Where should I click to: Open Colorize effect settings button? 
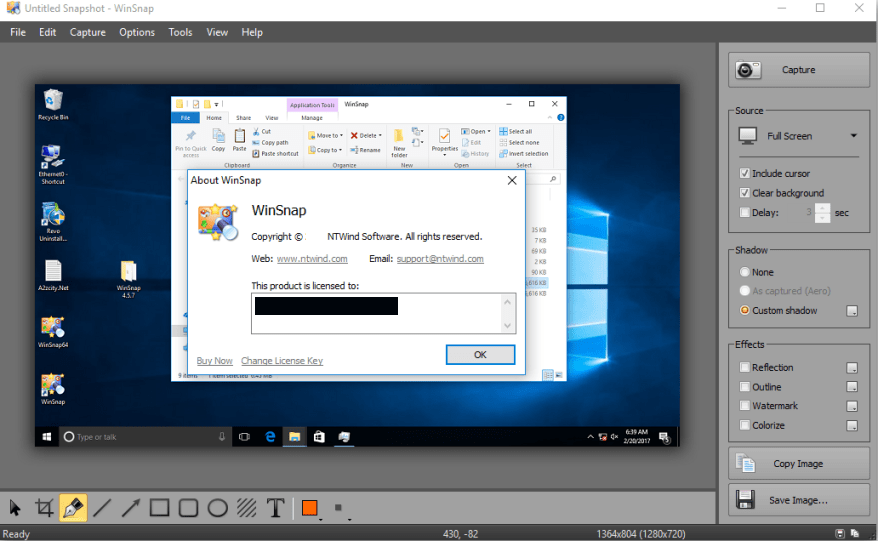click(x=852, y=426)
